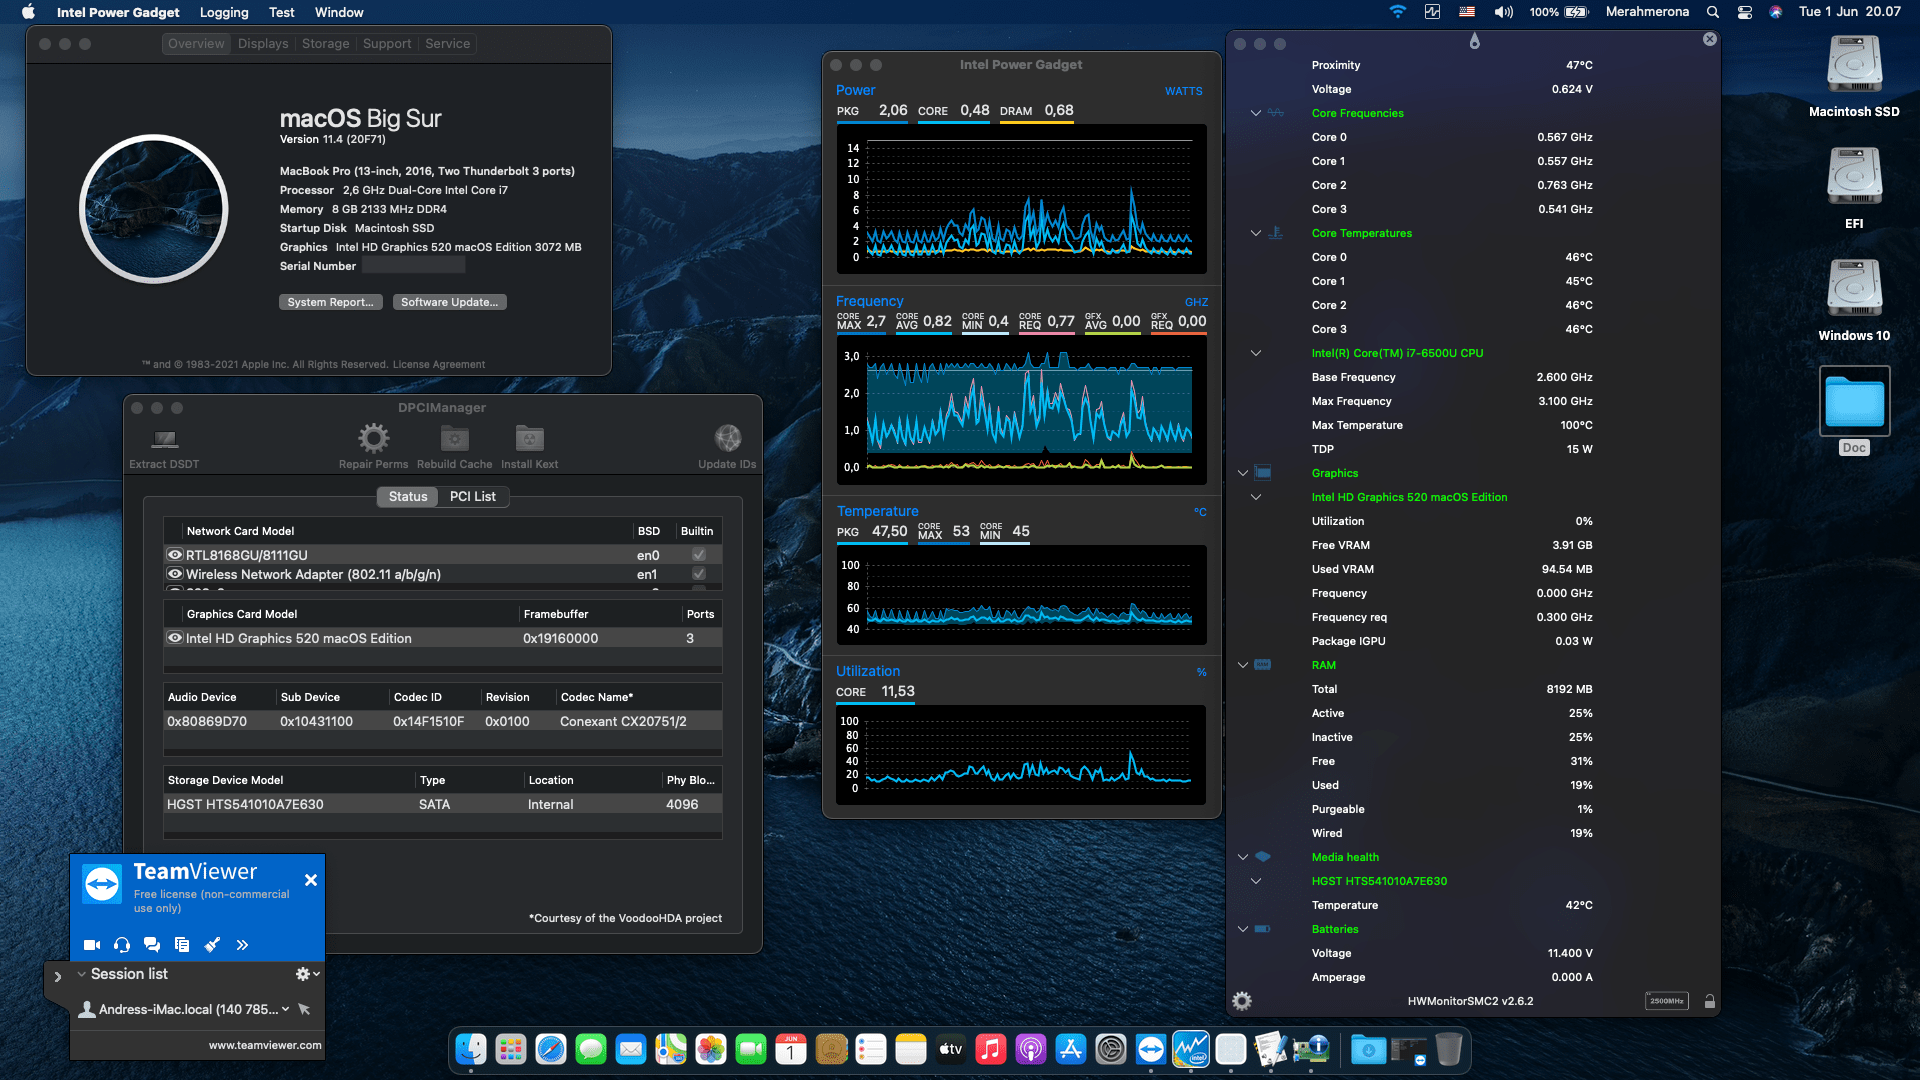Collapse Intel Core i7-6500U CPU section
Screen dimensions: 1920x1080
click(1256, 353)
